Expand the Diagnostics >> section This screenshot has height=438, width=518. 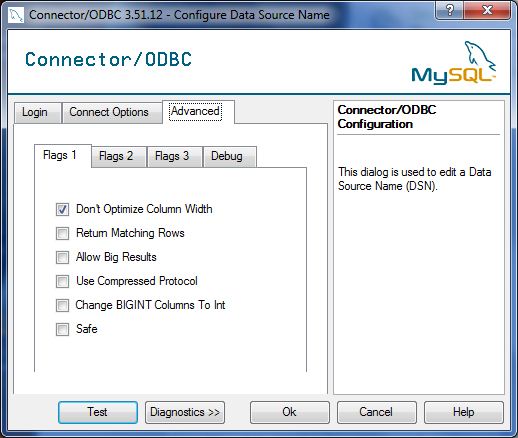(x=185, y=412)
